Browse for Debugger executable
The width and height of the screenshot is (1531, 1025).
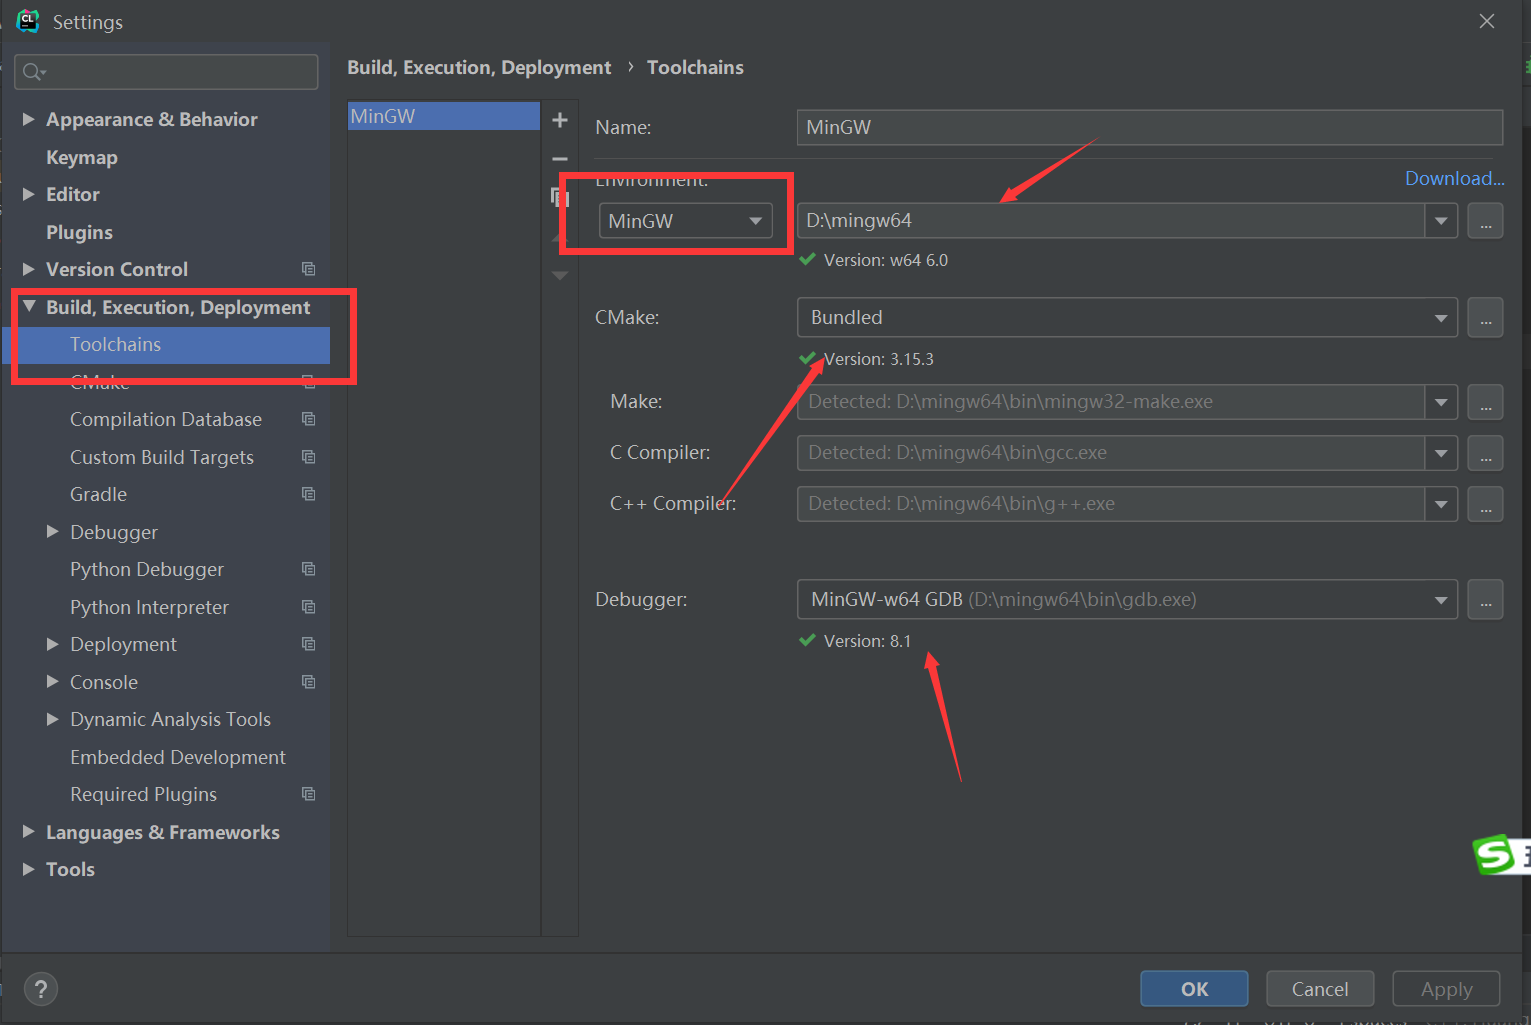click(1485, 600)
